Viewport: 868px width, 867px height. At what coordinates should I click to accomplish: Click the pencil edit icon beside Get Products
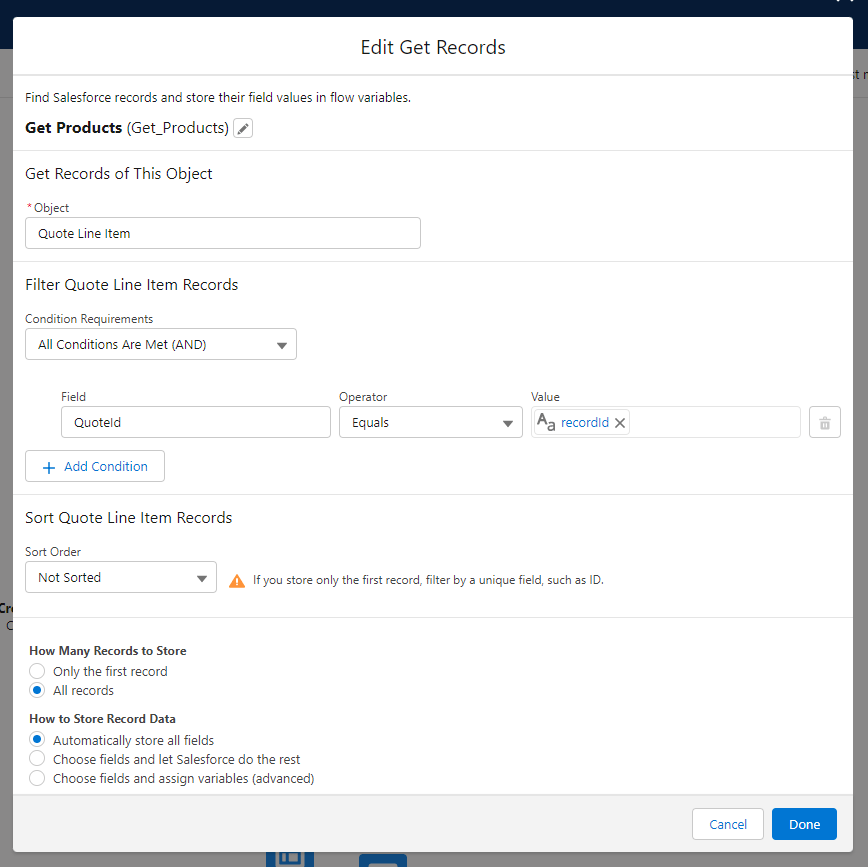(x=243, y=129)
